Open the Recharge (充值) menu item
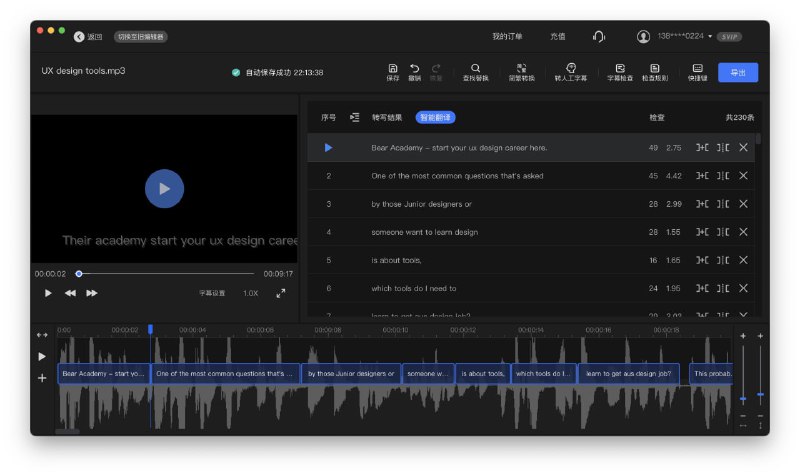 [557, 36]
